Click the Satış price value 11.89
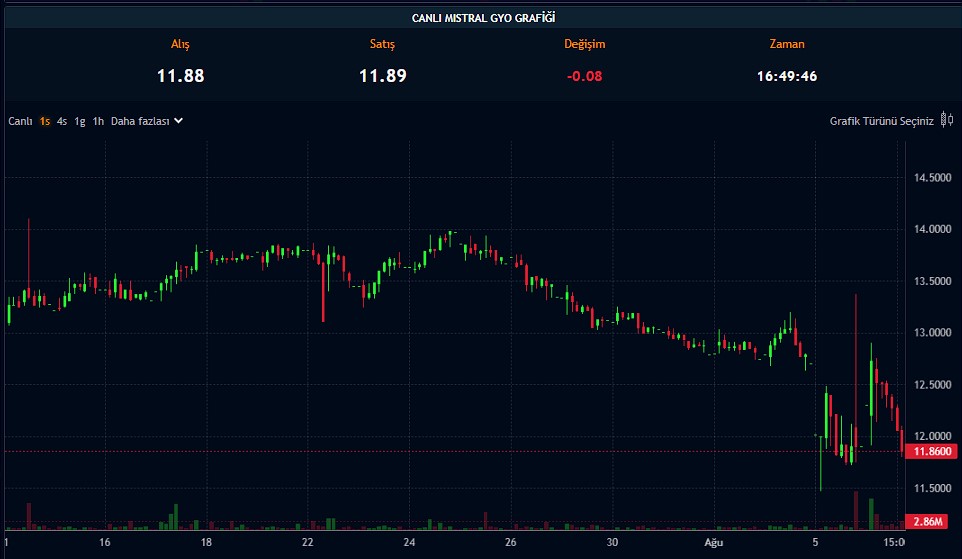 383,76
